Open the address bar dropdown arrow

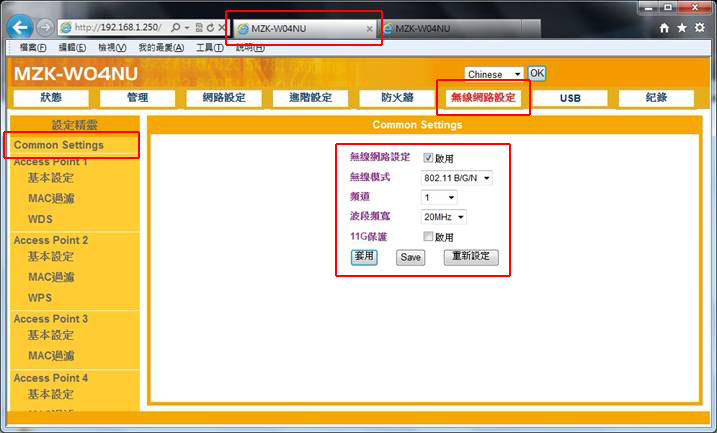point(187,28)
